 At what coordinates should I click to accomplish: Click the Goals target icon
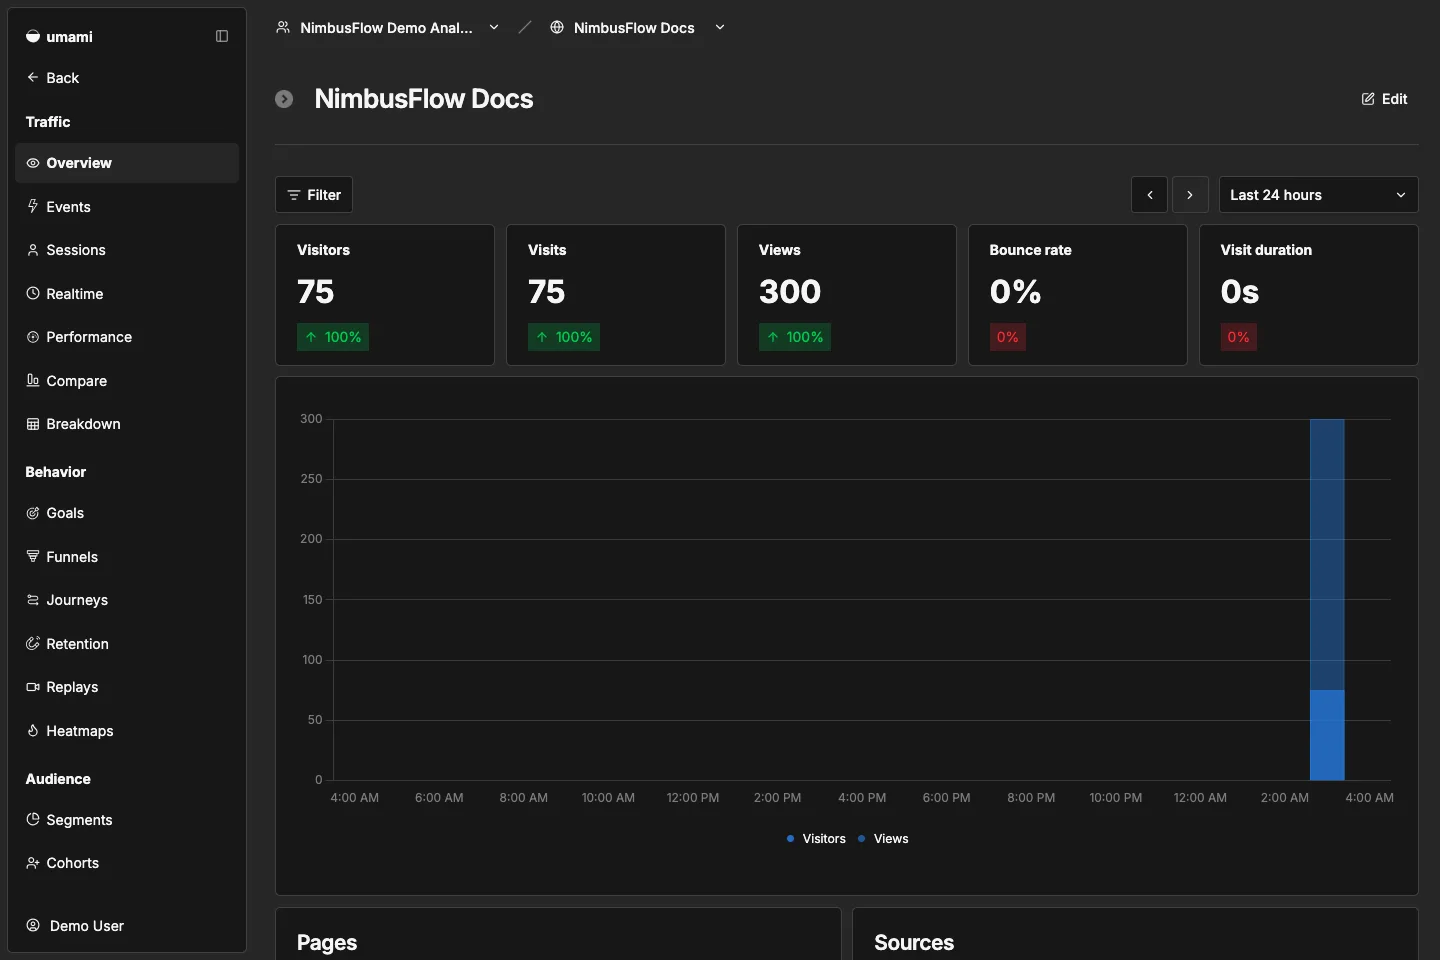(33, 513)
